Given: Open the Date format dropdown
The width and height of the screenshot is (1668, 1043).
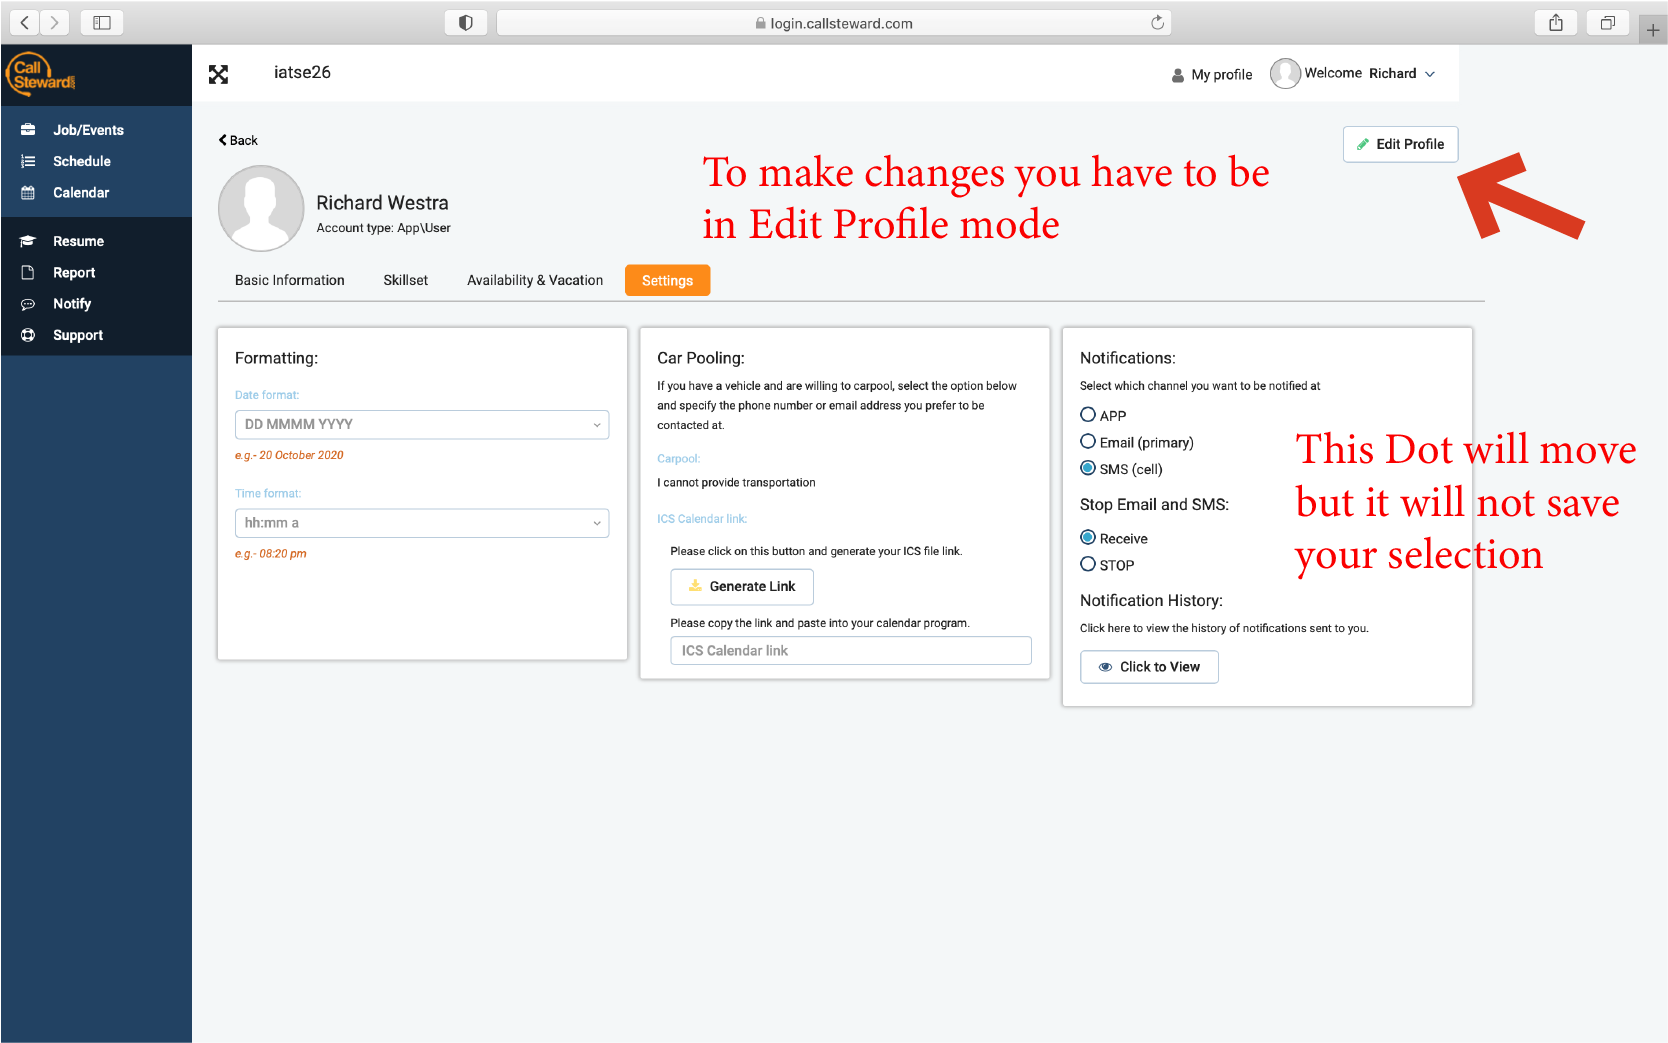Looking at the screenshot, I should pyautogui.click(x=421, y=424).
